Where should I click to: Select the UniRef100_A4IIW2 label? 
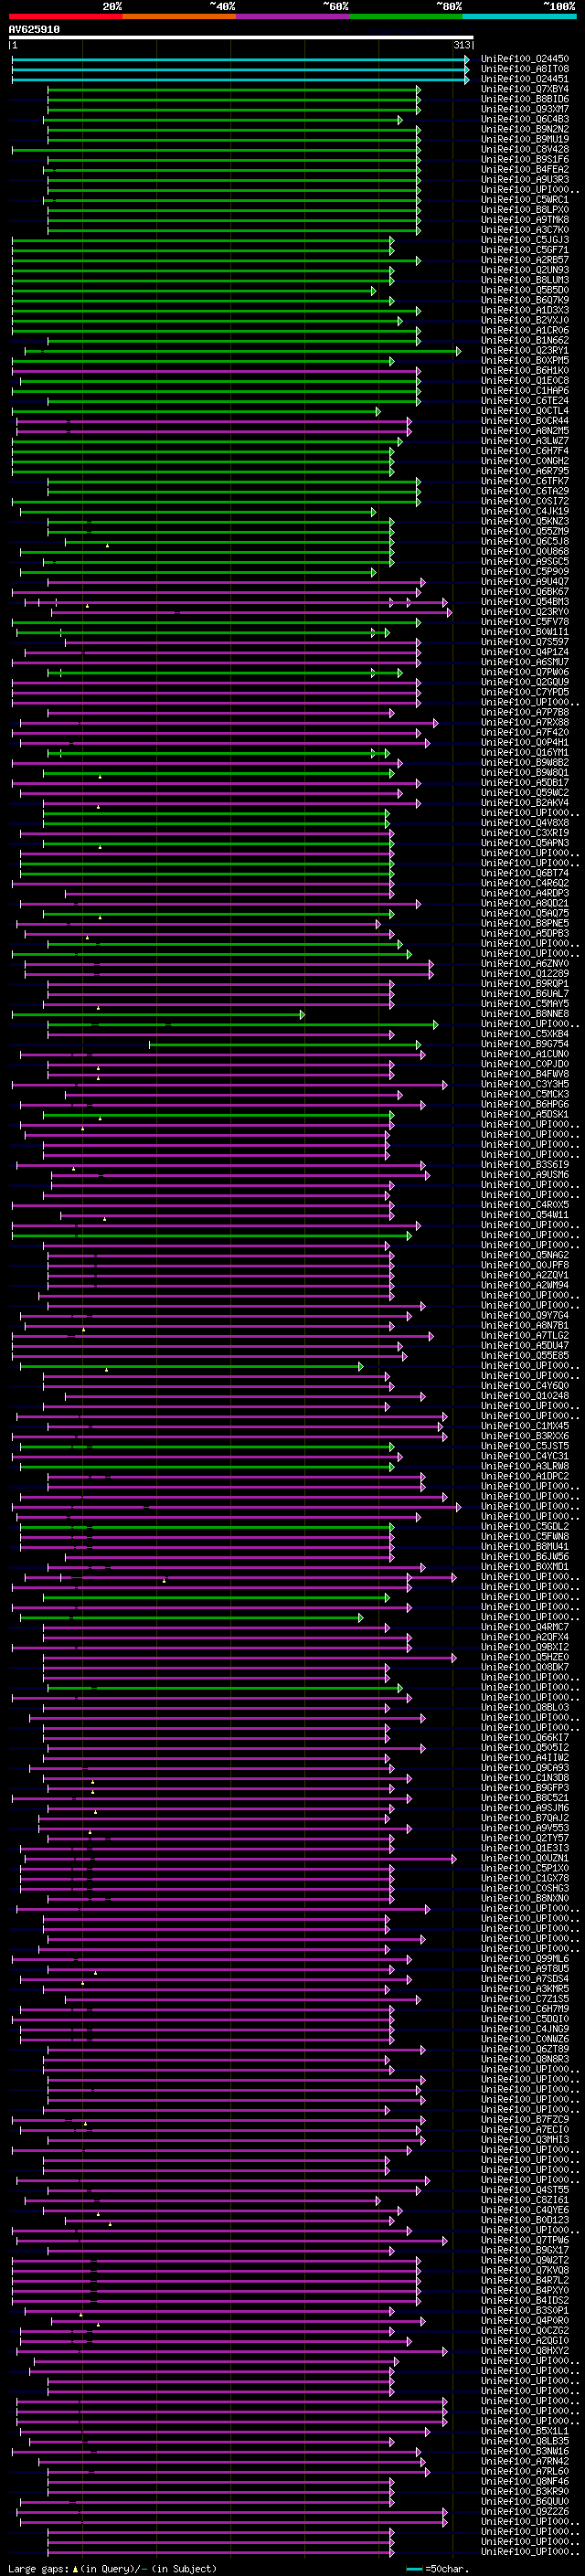click(x=525, y=1758)
